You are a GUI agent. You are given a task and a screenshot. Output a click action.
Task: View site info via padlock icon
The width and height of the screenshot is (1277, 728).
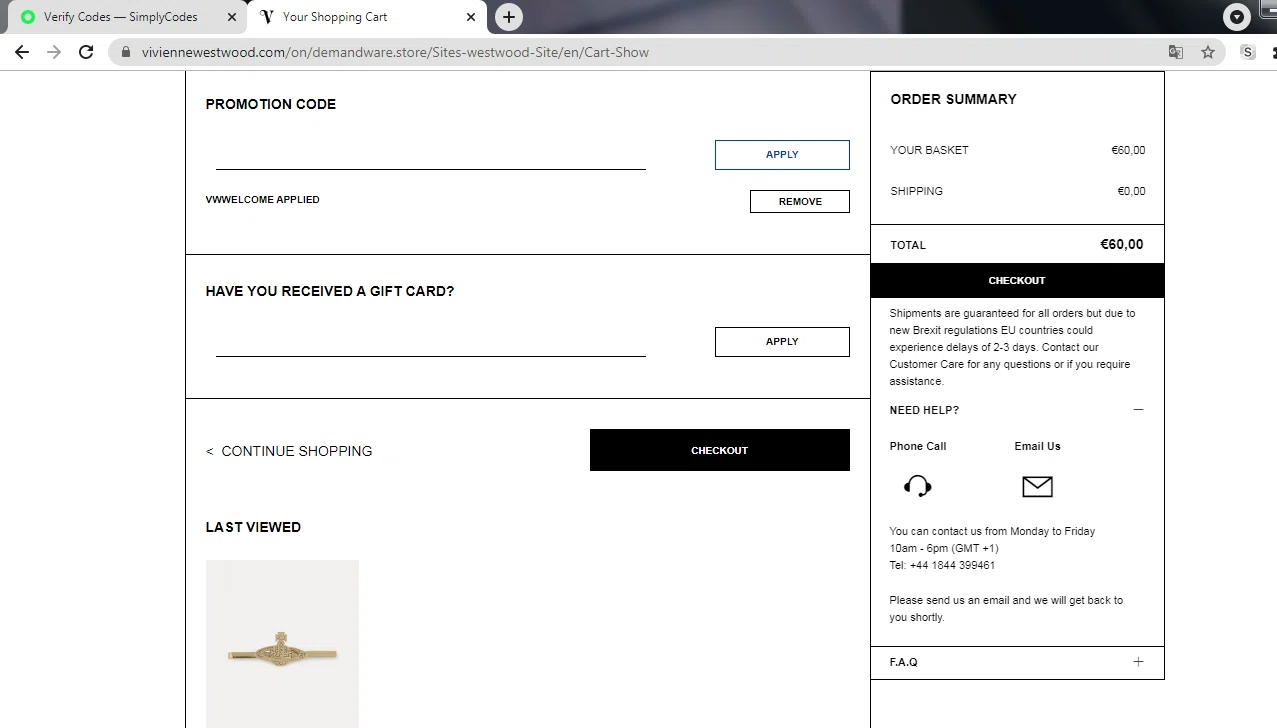tap(126, 52)
